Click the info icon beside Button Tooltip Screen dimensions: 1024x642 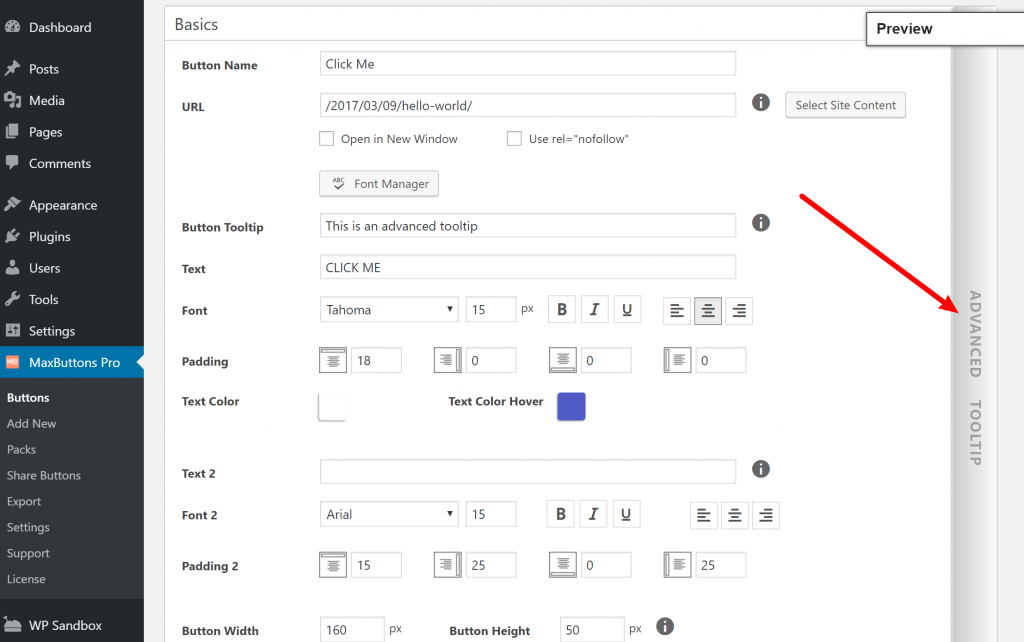point(760,222)
